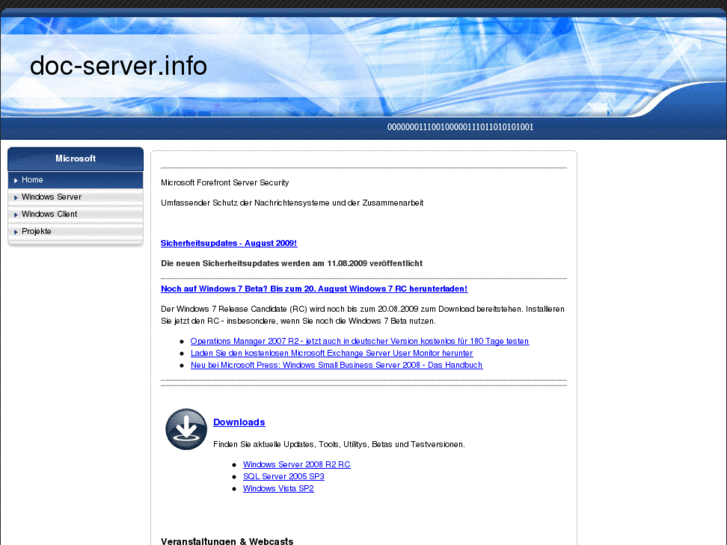Open the Windows 7 RC herunterladen headline link
Image resolution: width=727 pixels, height=545 pixels.
click(x=314, y=289)
